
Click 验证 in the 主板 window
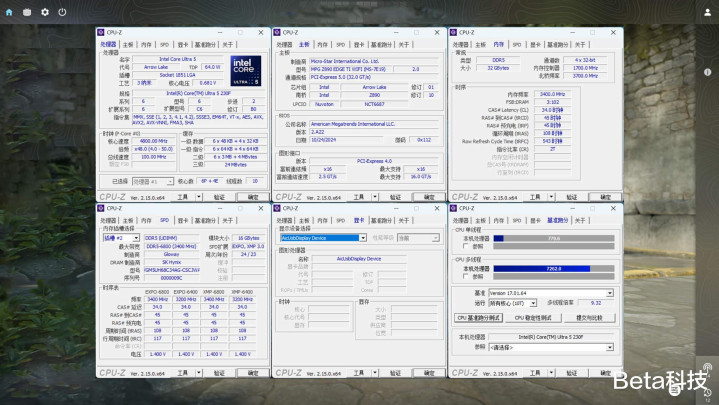(x=395, y=197)
